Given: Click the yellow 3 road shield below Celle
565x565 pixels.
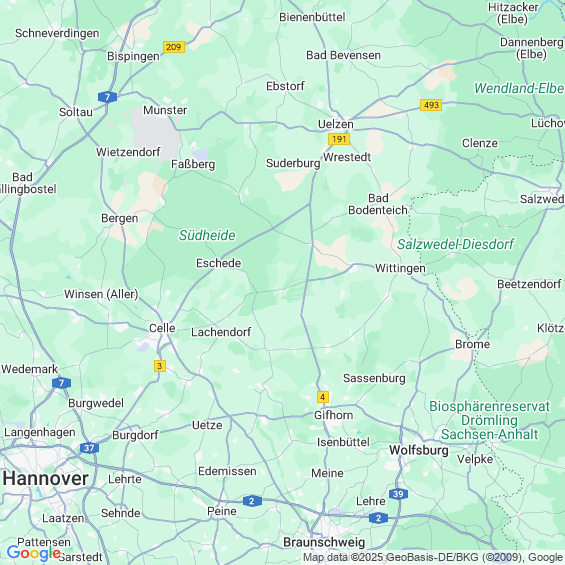Looking at the screenshot, I should (160, 366).
